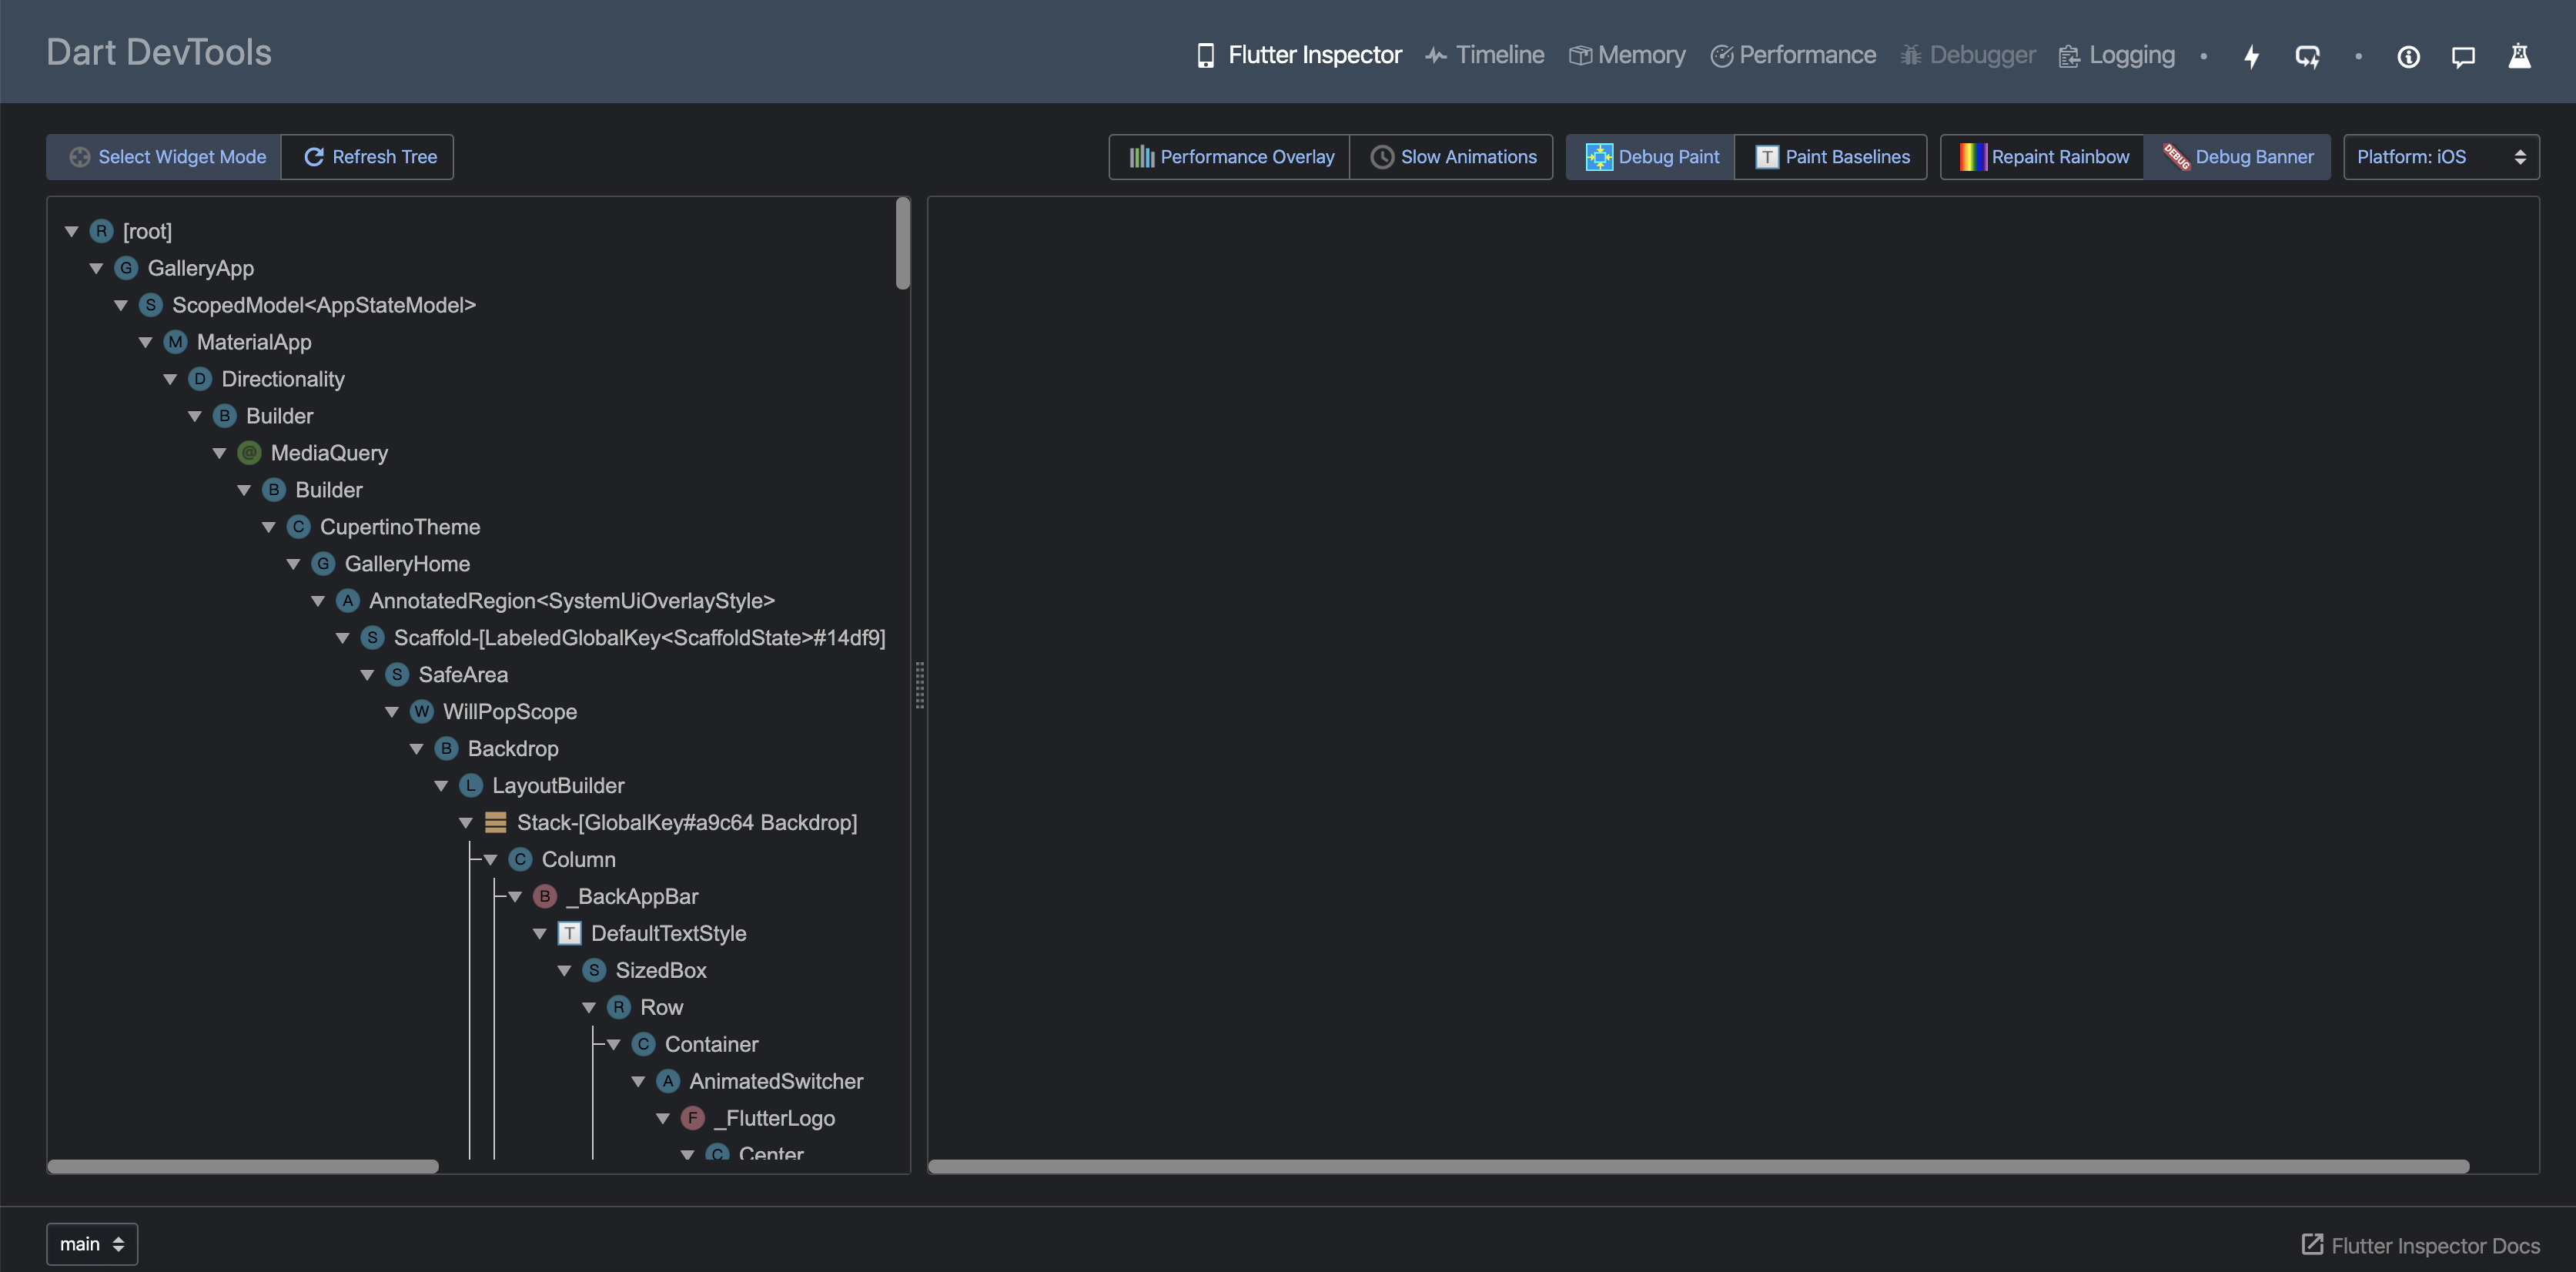Screen dimensions: 2576x1272
Task: Click the hot restart icon
Action: pyautogui.click(x=2307, y=56)
